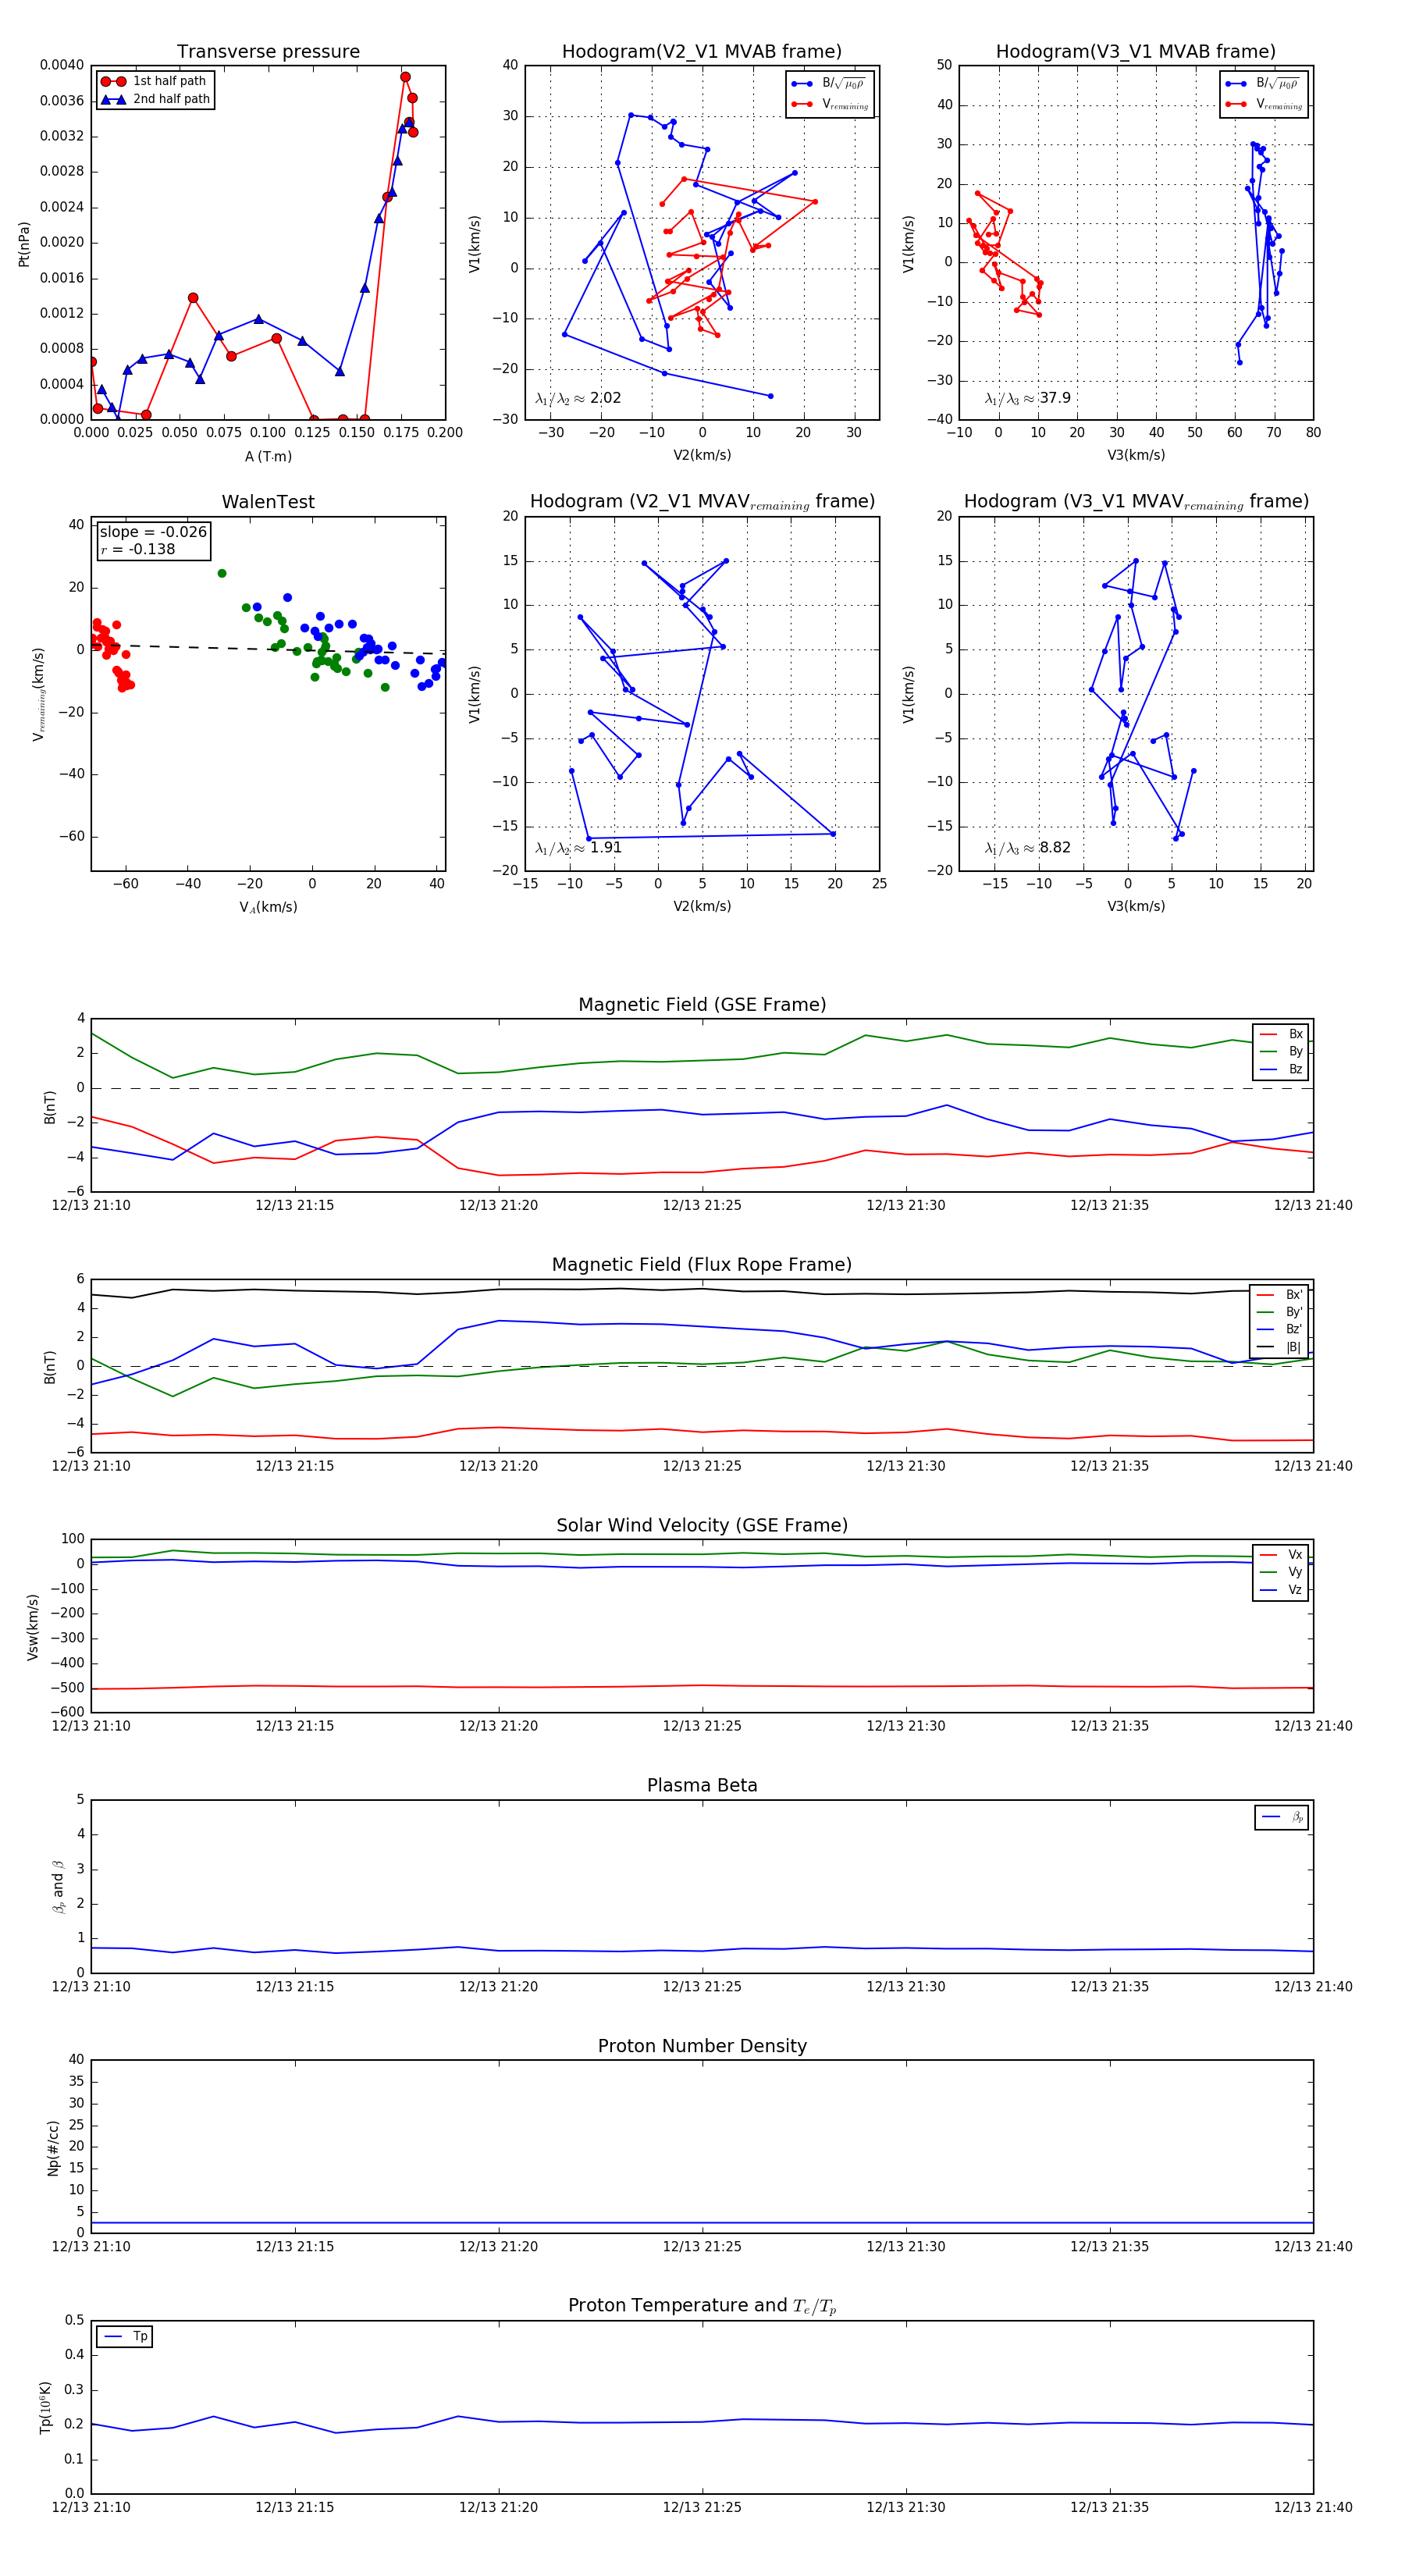This screenshot has height=2576, width=1405.
Task: Select 'Vy' legend entry in solar wind plot
Action: point(1281,1572)
